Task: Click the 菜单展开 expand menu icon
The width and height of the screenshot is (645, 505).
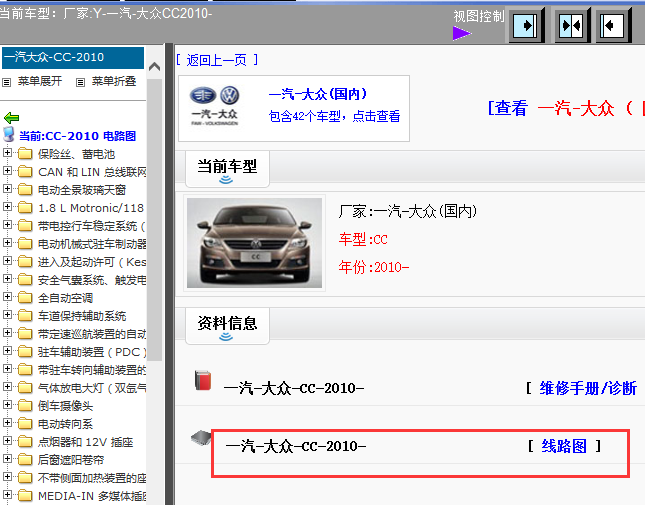Action: click(6, 82)
